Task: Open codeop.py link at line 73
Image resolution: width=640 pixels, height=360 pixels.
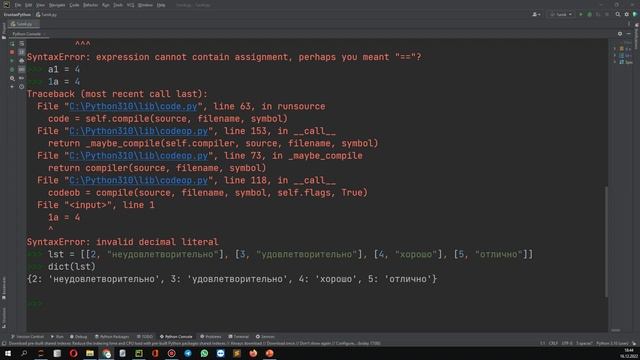Action: click(138, 156)
